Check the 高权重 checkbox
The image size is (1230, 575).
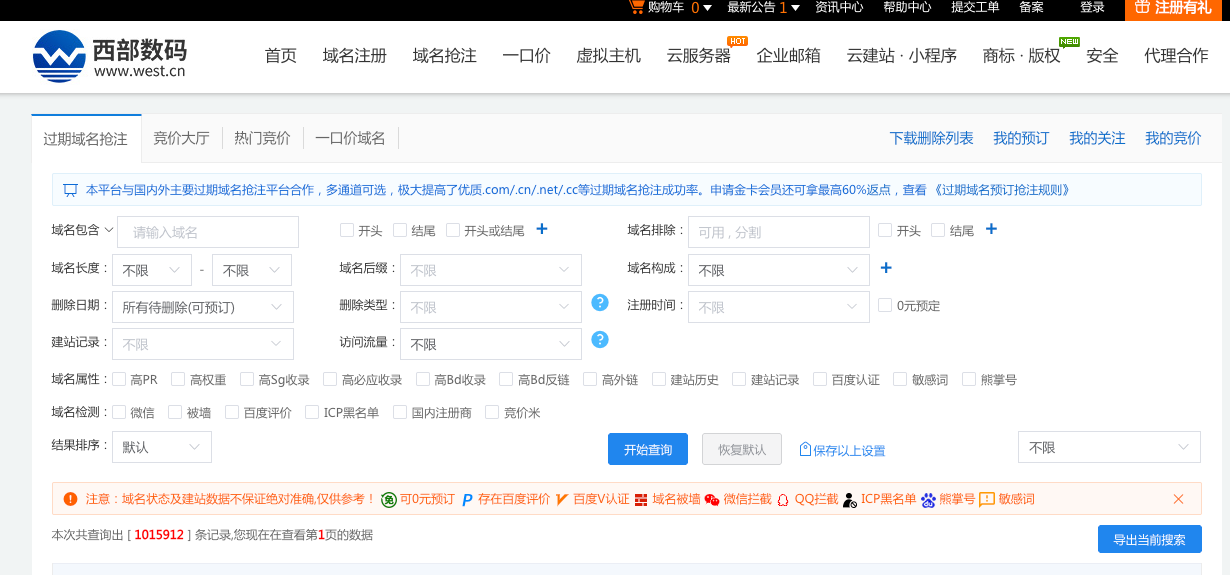tap(178, 379)
